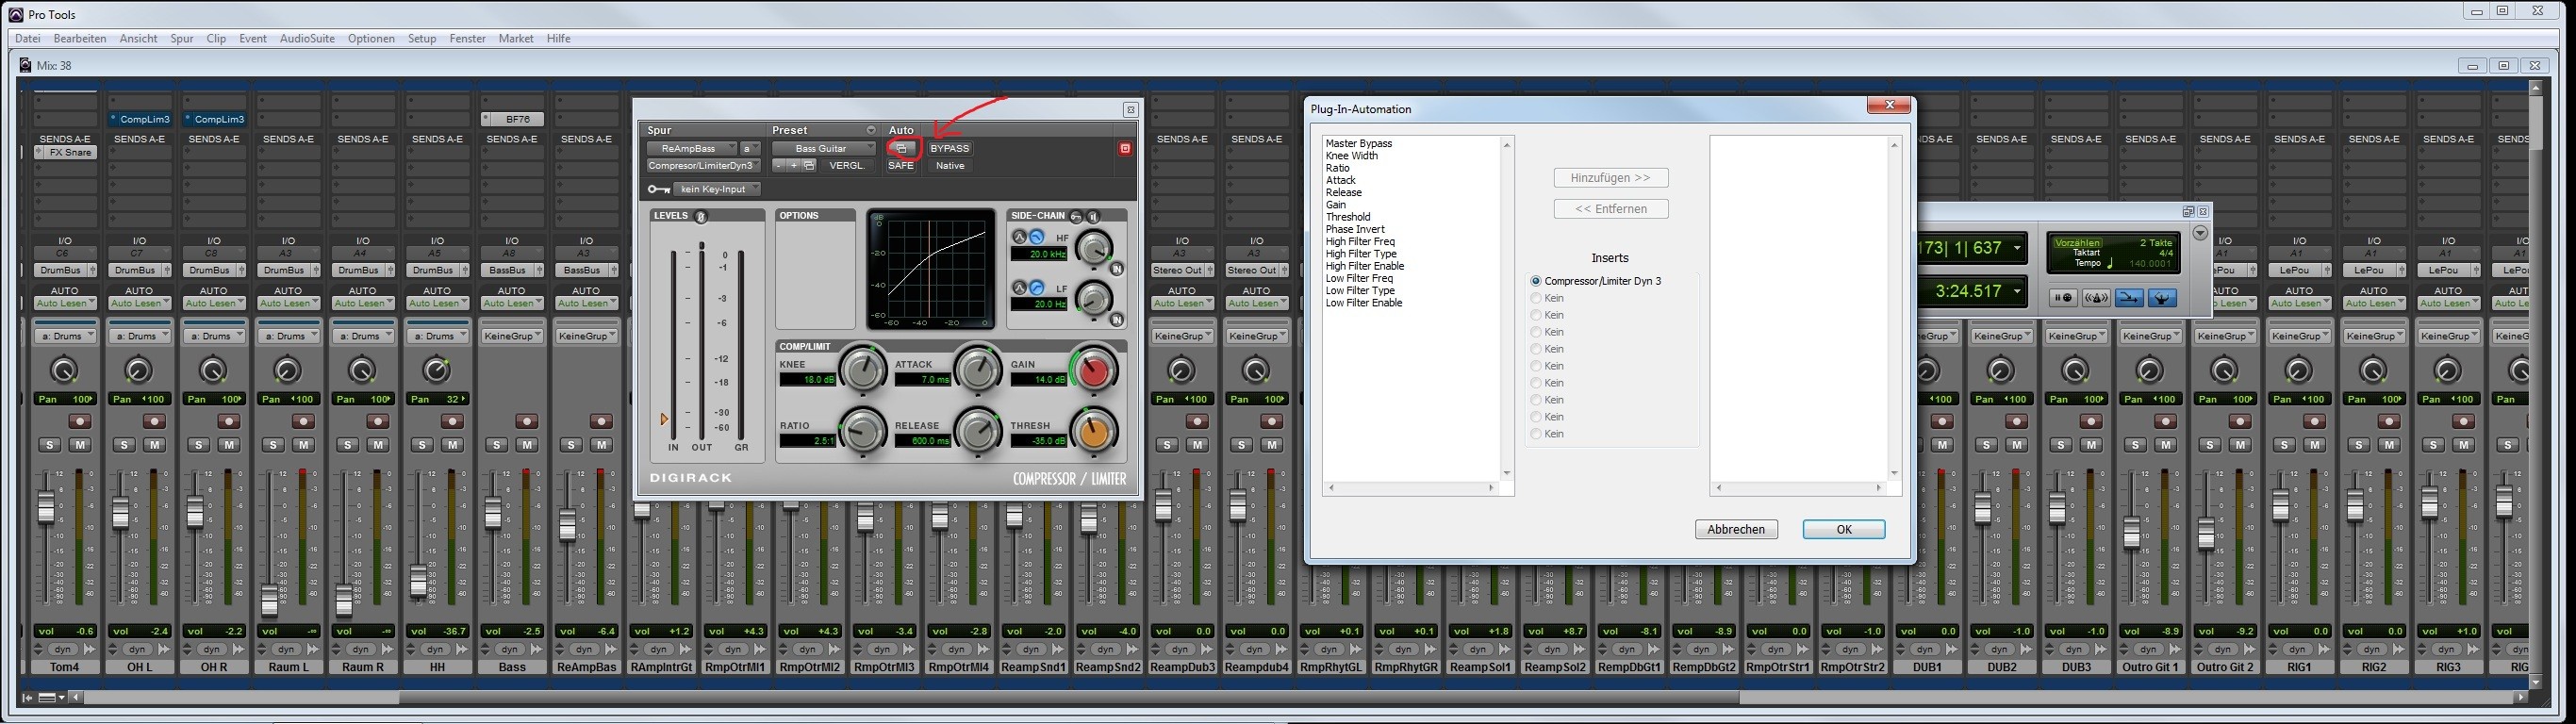This screenshot has height=724, width=2576.
Task: Open the Spur menu
Action: click(182, 38)
